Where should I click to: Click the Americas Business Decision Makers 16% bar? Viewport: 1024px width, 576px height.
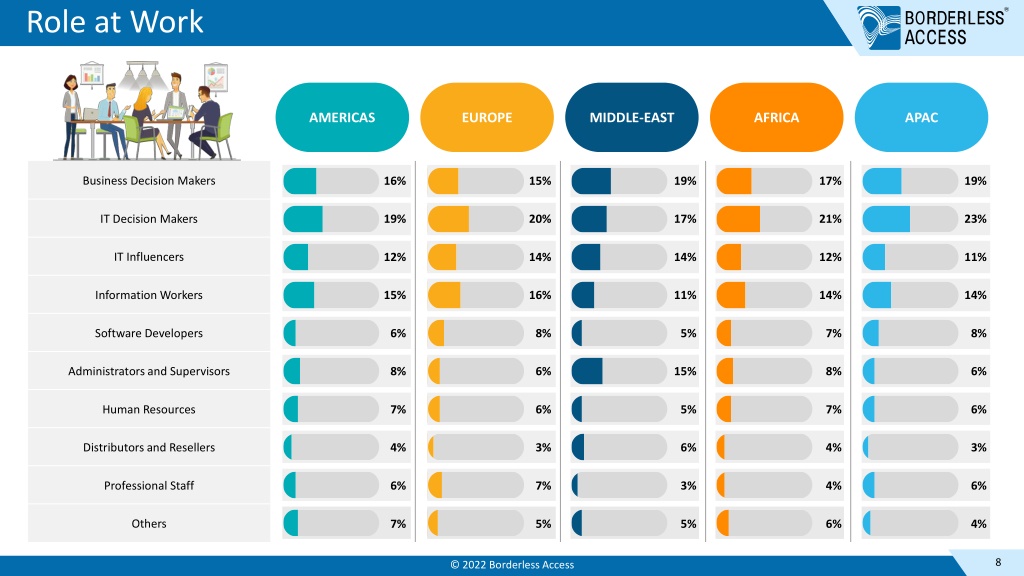click(330, 181)
